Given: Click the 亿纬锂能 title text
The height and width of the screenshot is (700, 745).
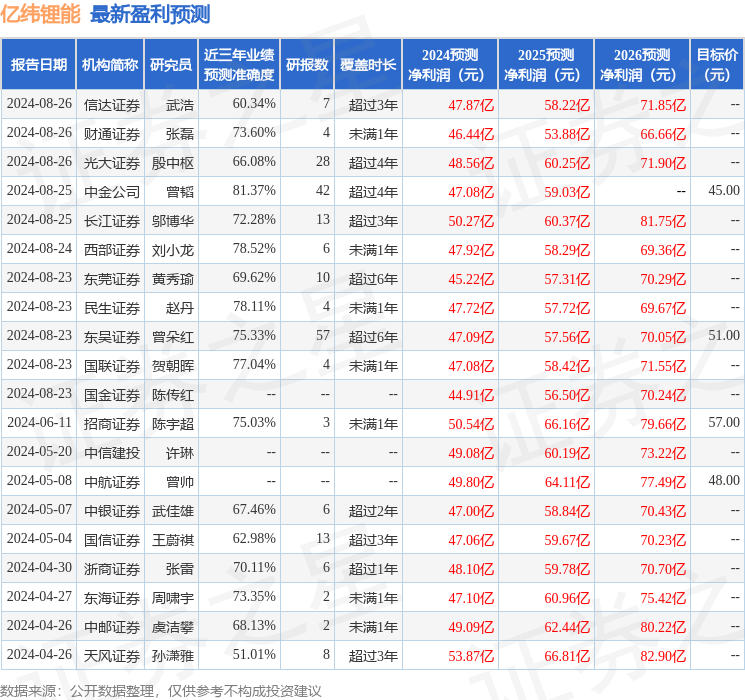Looking at the screenshot, I should click(x=40, y=14).
